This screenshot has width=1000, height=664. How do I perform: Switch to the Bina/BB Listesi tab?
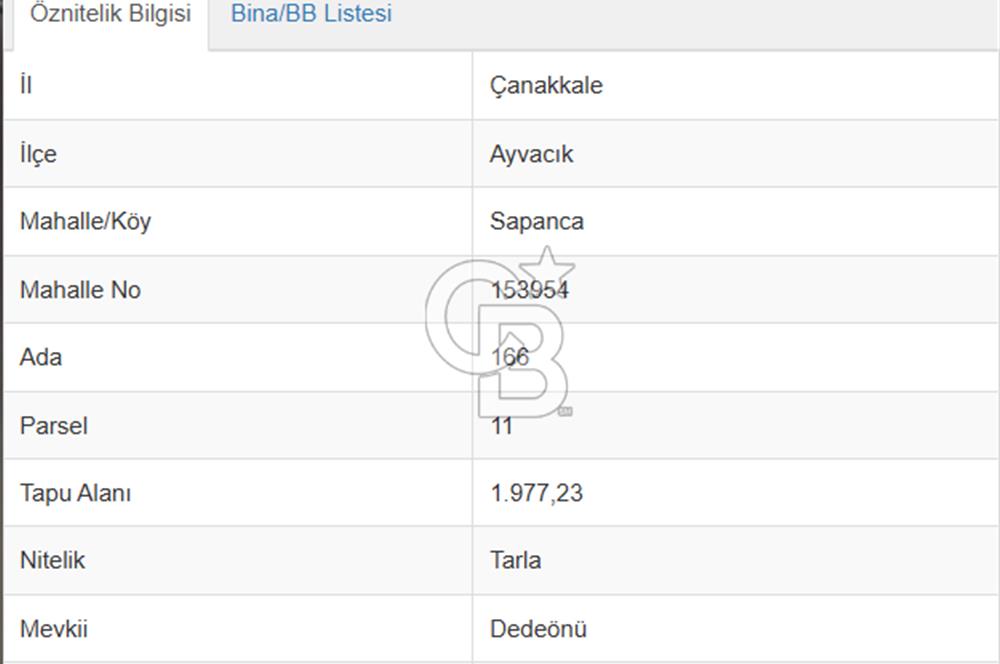311,13
